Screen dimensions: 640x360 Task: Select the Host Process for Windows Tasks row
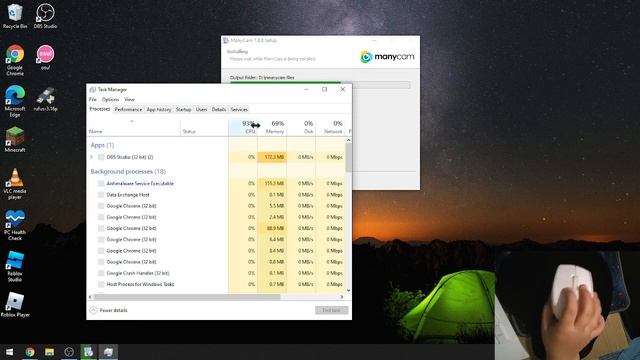tap(216, 284)
